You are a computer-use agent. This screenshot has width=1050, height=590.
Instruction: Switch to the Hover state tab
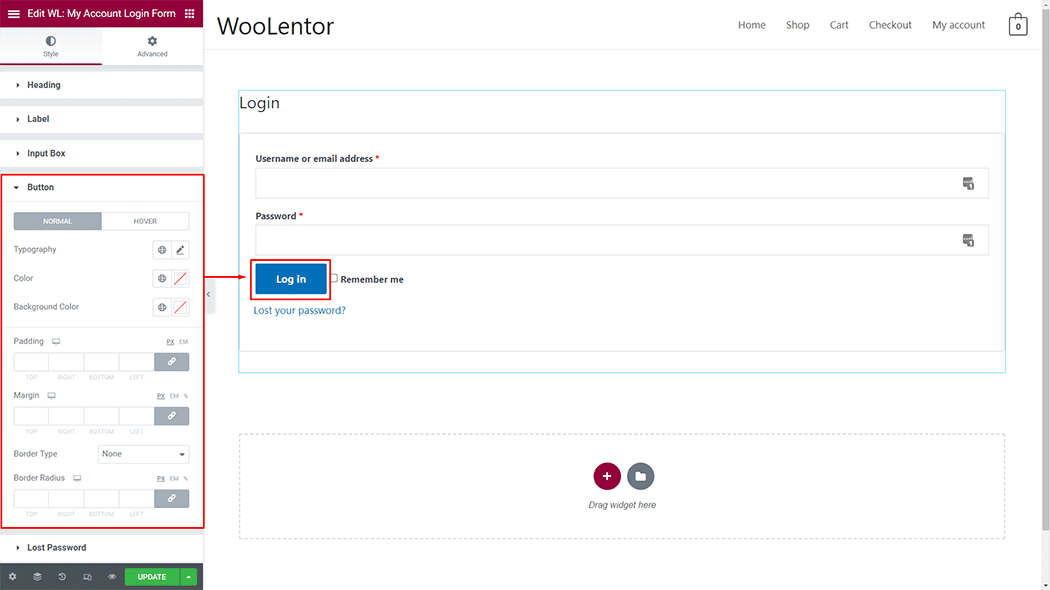coord(145,221)
